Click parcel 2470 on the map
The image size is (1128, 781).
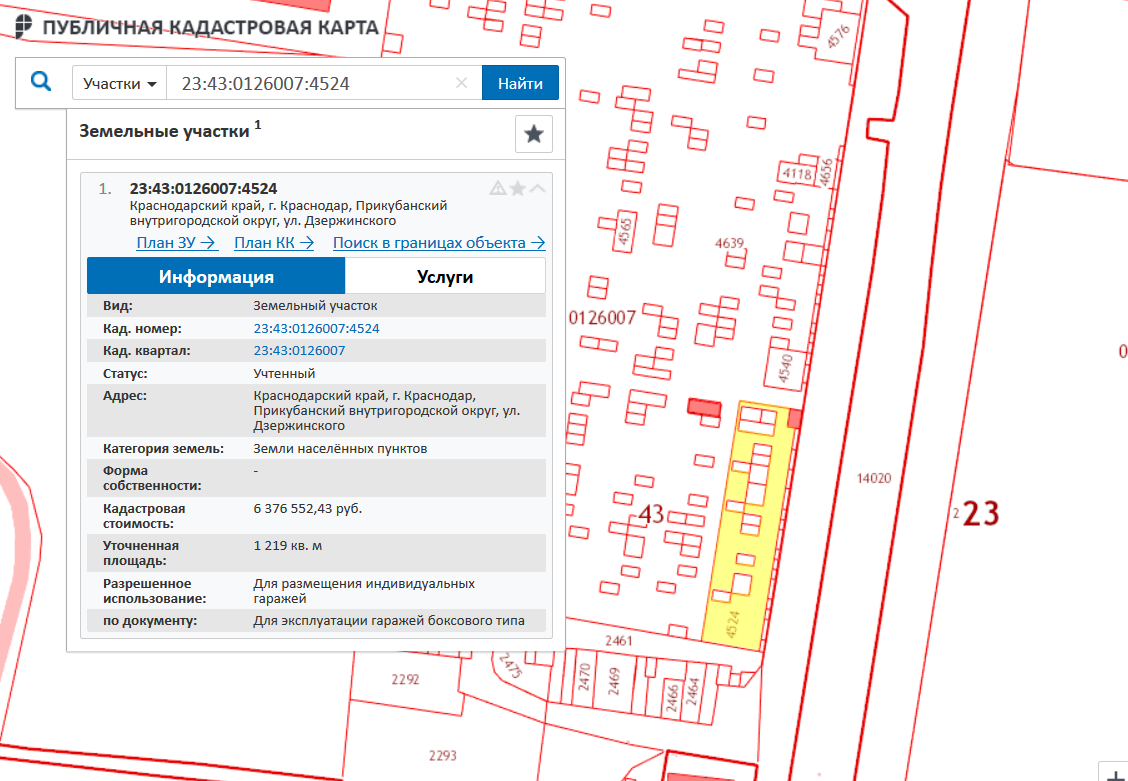pos(584,678)
